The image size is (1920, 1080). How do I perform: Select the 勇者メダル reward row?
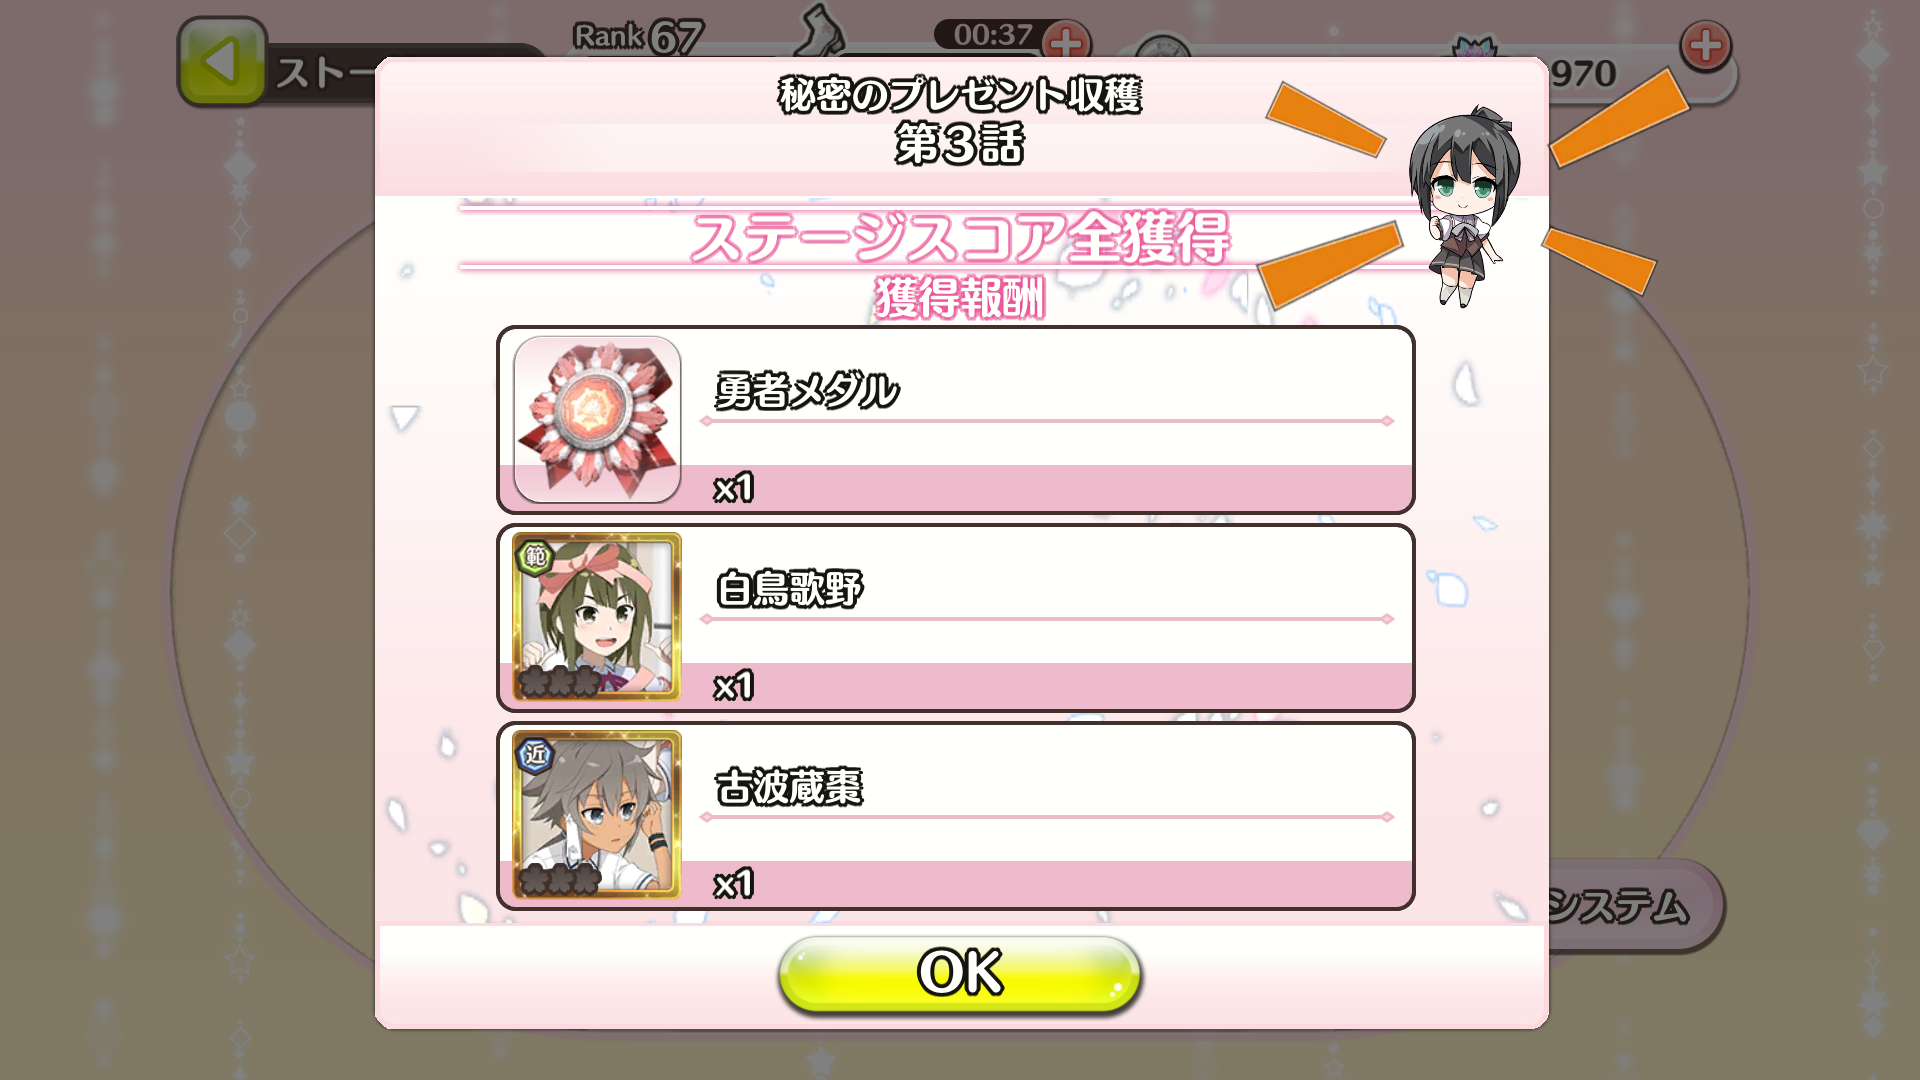(x=956, y=420)
